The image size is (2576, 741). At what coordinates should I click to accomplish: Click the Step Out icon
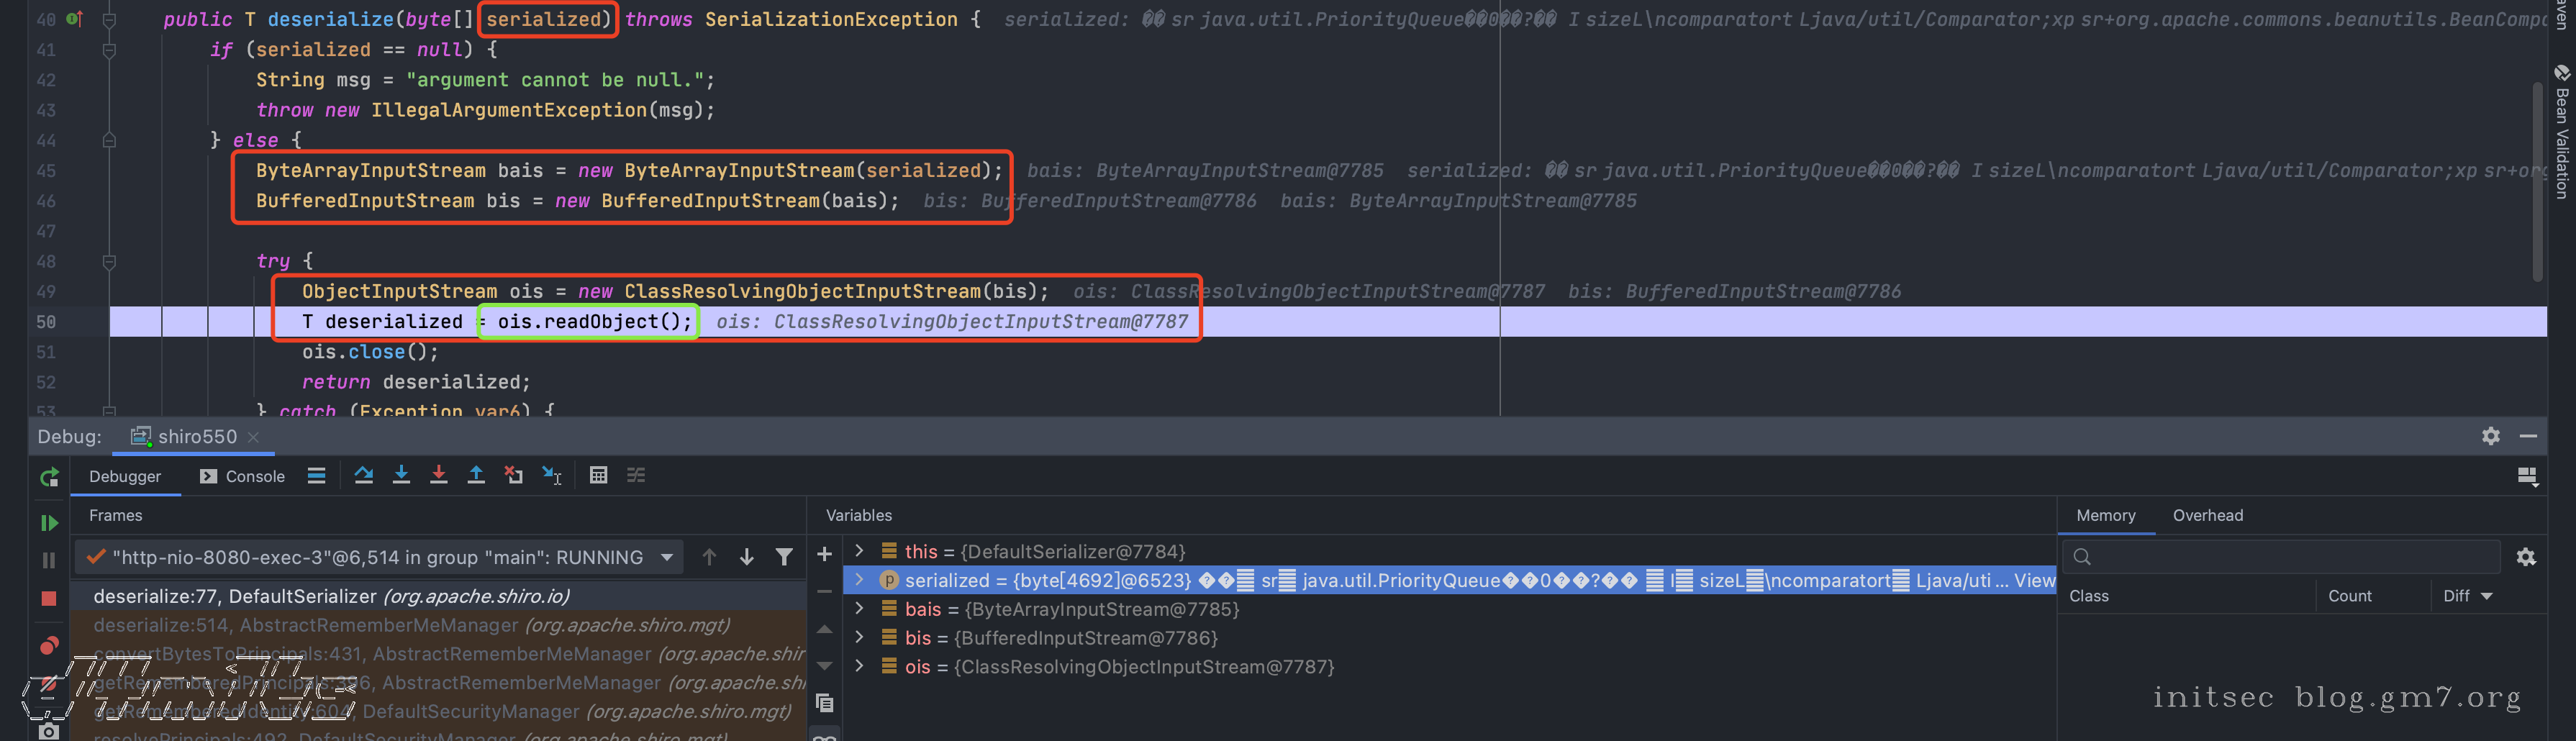click(x=476, y=475)
